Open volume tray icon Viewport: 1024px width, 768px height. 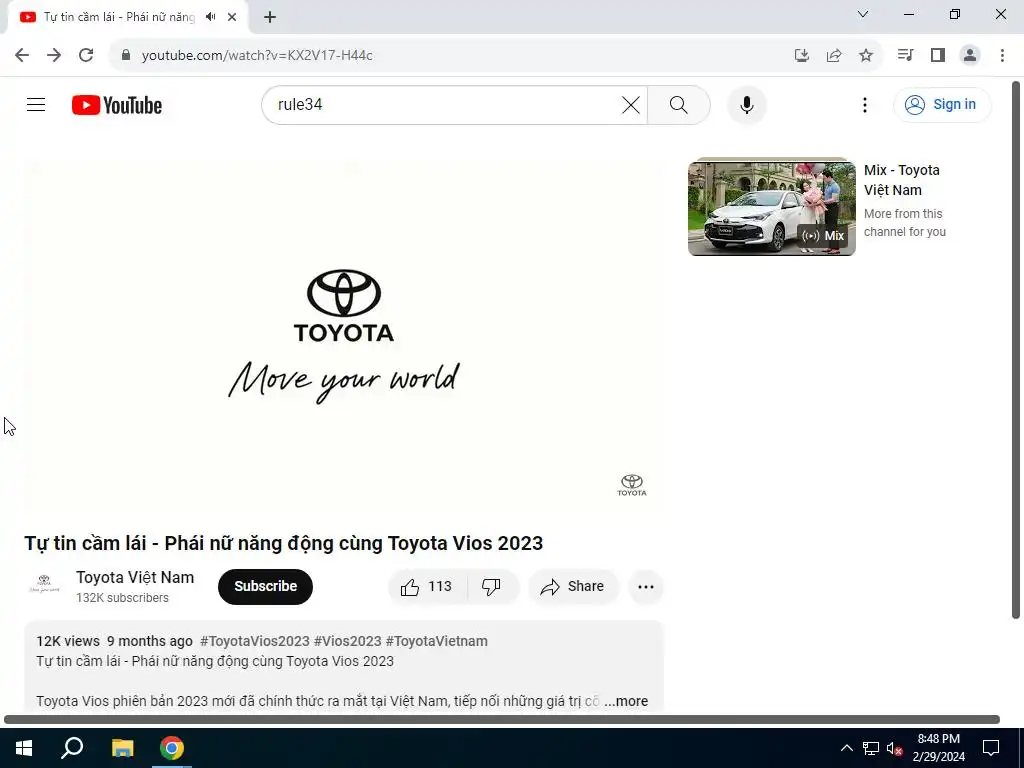pos(895,748)
